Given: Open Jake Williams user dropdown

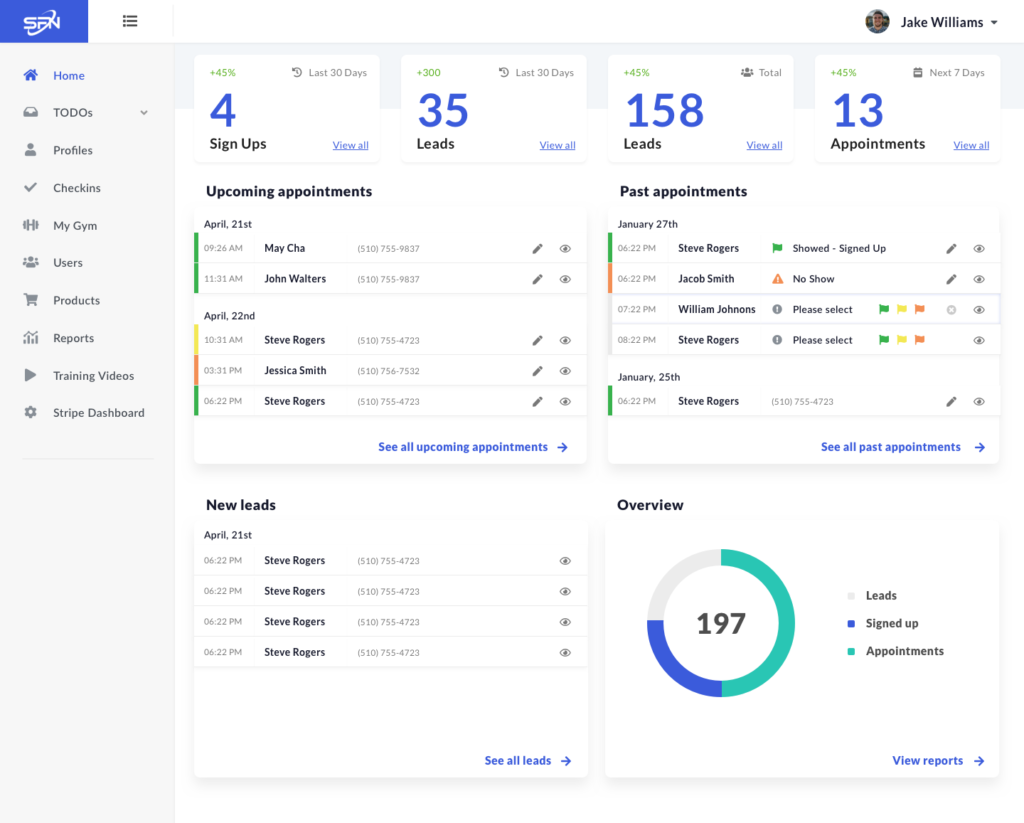Looking at the screenshot, I should coord(995,23).
